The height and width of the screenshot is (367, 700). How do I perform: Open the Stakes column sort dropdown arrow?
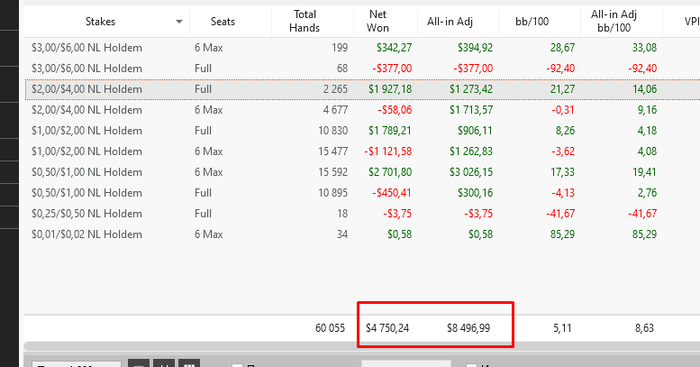tap(179, 21)
